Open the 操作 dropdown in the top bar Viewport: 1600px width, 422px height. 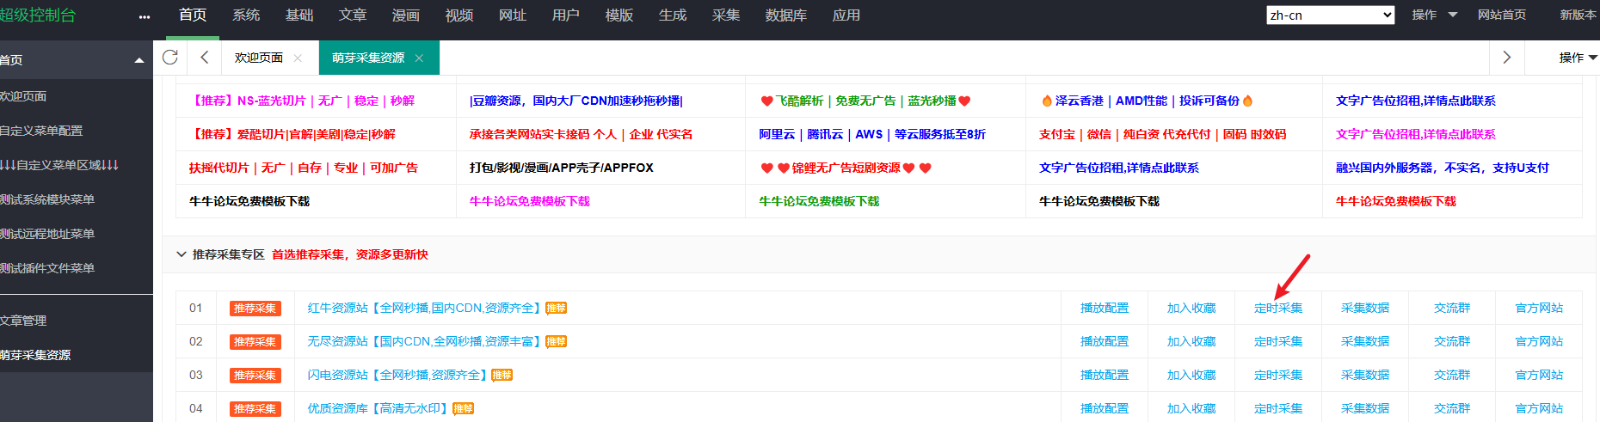(1434, 15)
